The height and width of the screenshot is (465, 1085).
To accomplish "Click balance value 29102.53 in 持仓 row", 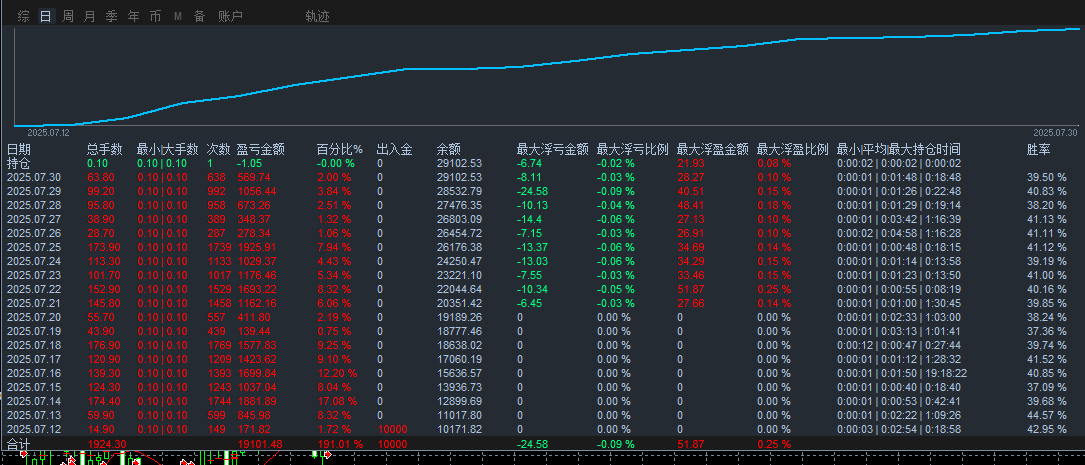I will click(x=459, y=163).
